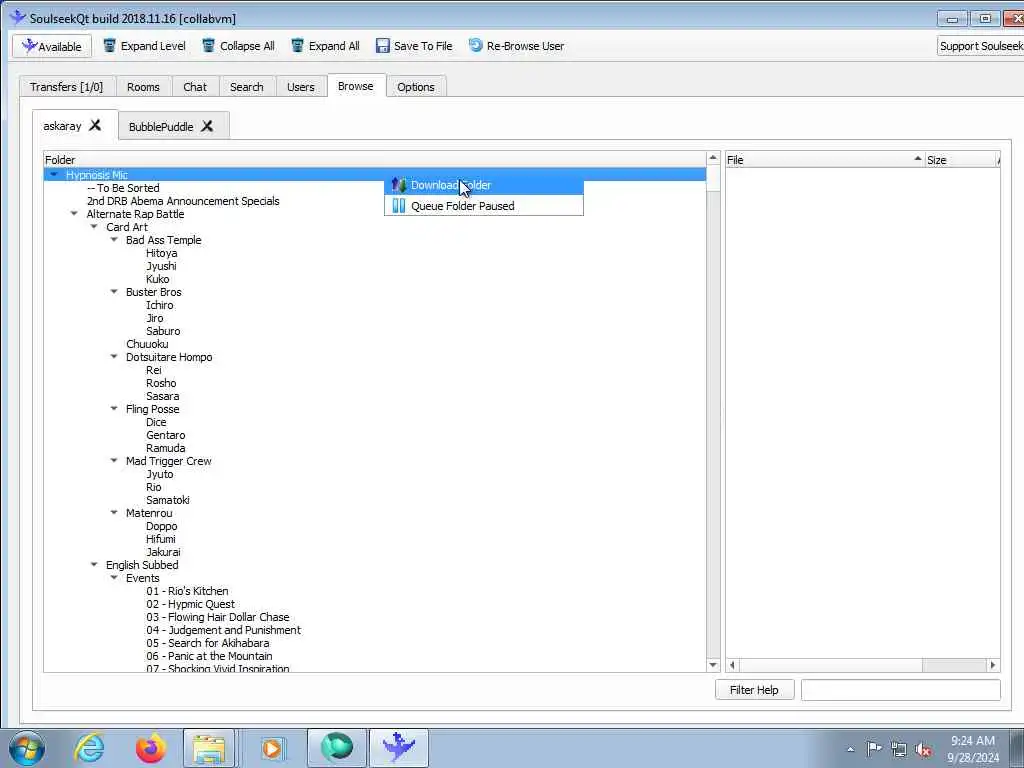Collapse the Buster Bros folder

(114, 292)
